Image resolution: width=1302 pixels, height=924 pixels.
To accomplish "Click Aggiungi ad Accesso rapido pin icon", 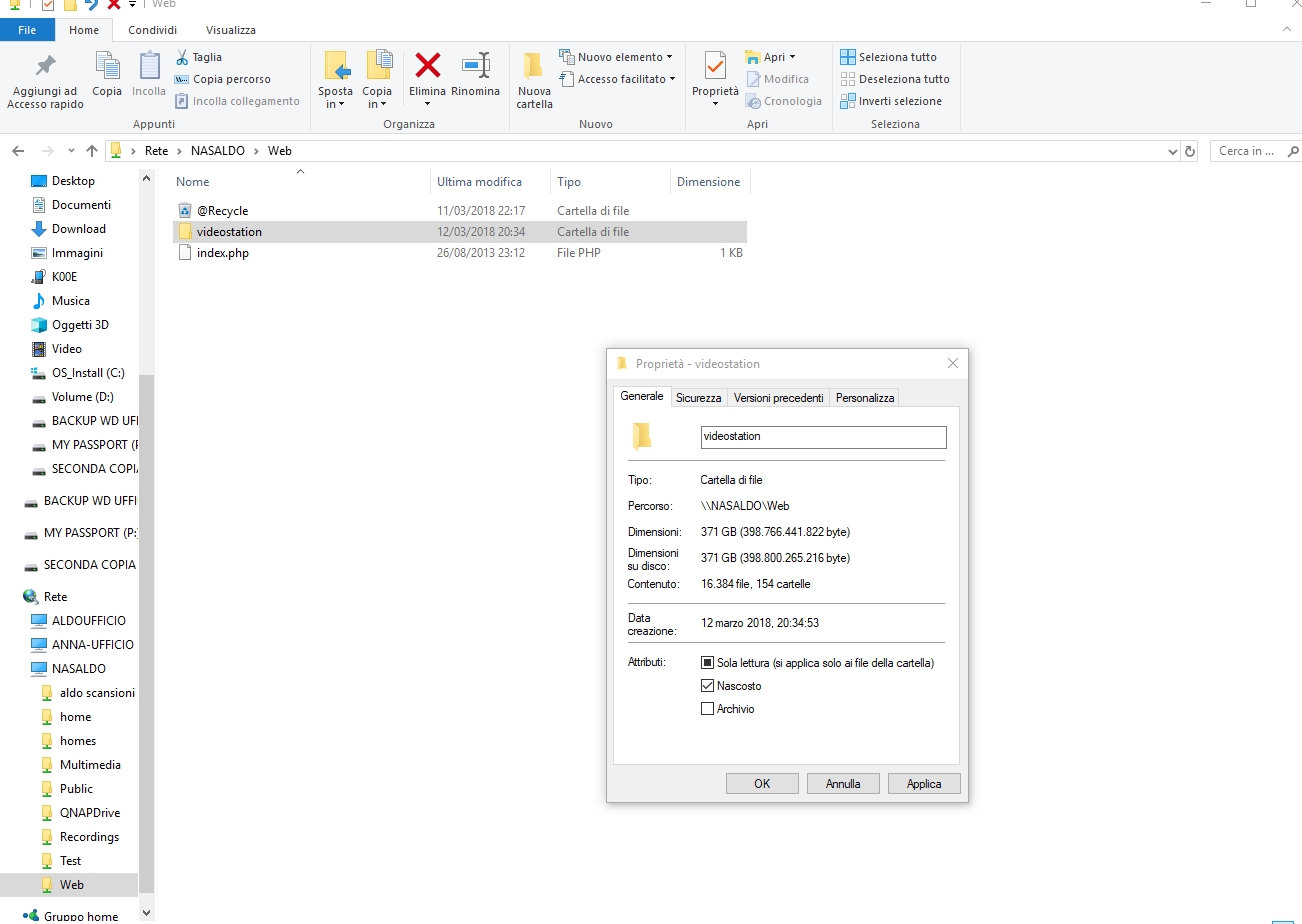I will coord(45,67).
